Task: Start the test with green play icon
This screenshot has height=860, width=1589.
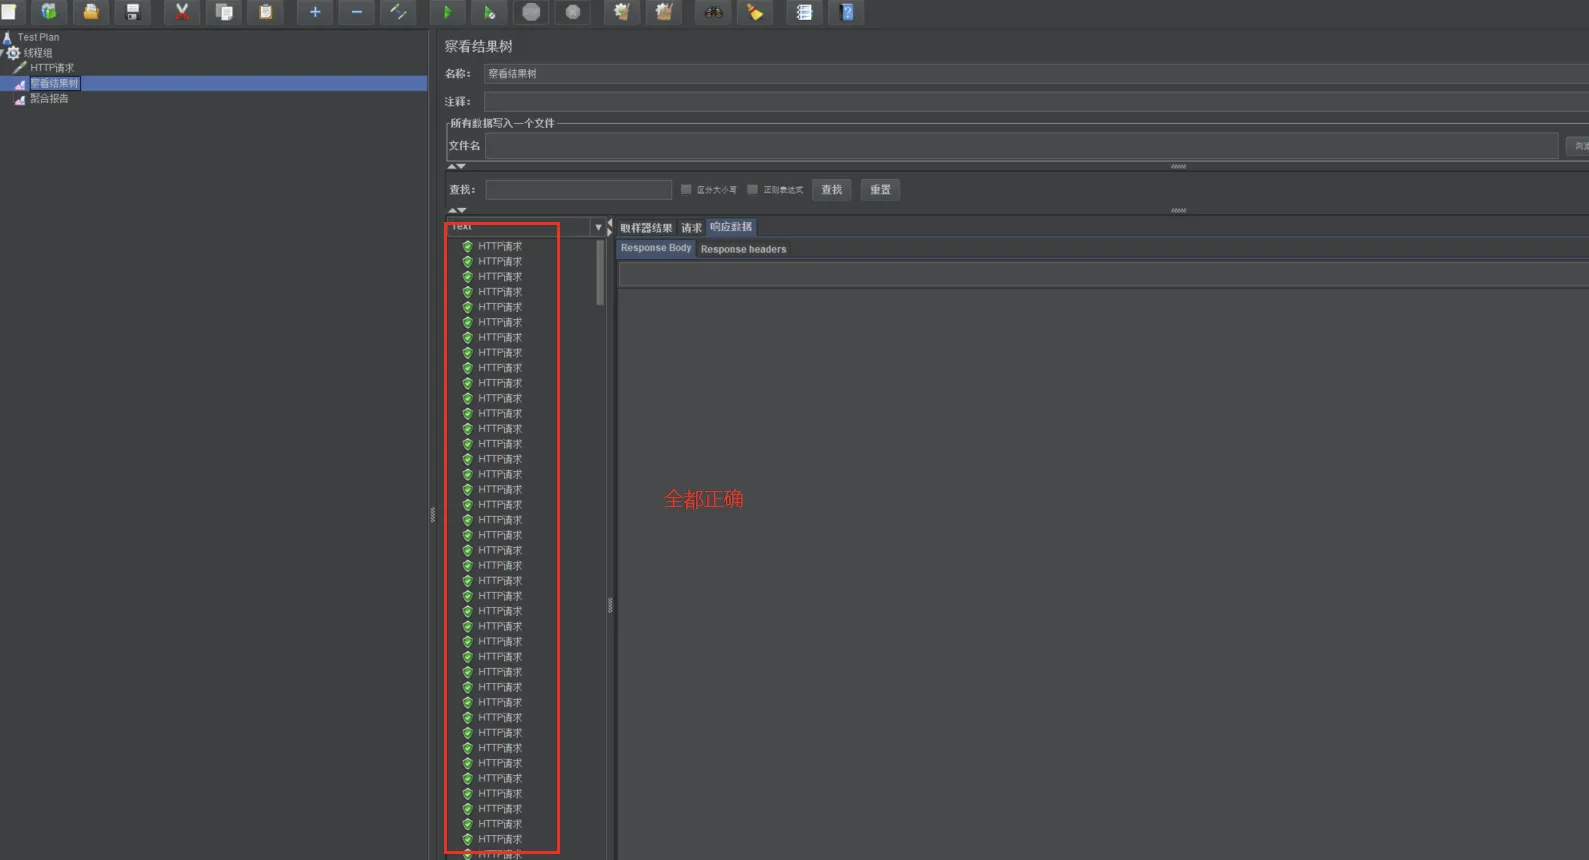Action: (x=447, y=12)
